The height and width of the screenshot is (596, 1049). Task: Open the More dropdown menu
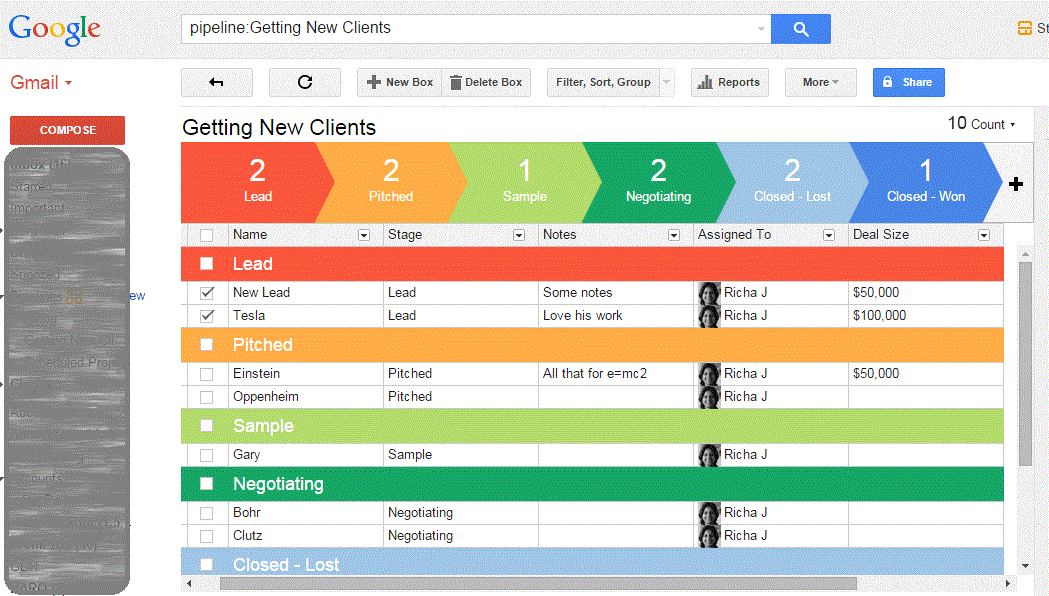[x=820, y=83]
